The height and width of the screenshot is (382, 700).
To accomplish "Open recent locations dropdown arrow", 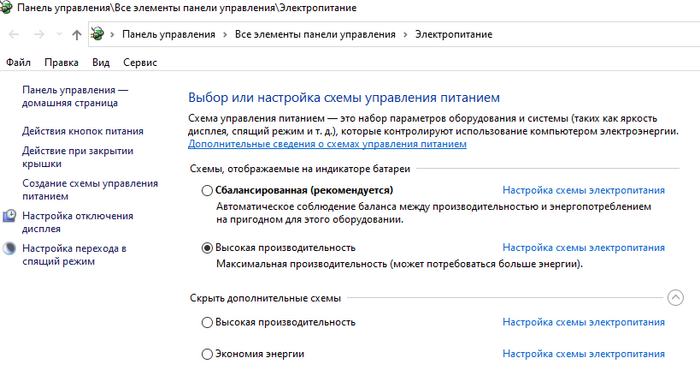I will pyautogui.click(x=59, y=34).
